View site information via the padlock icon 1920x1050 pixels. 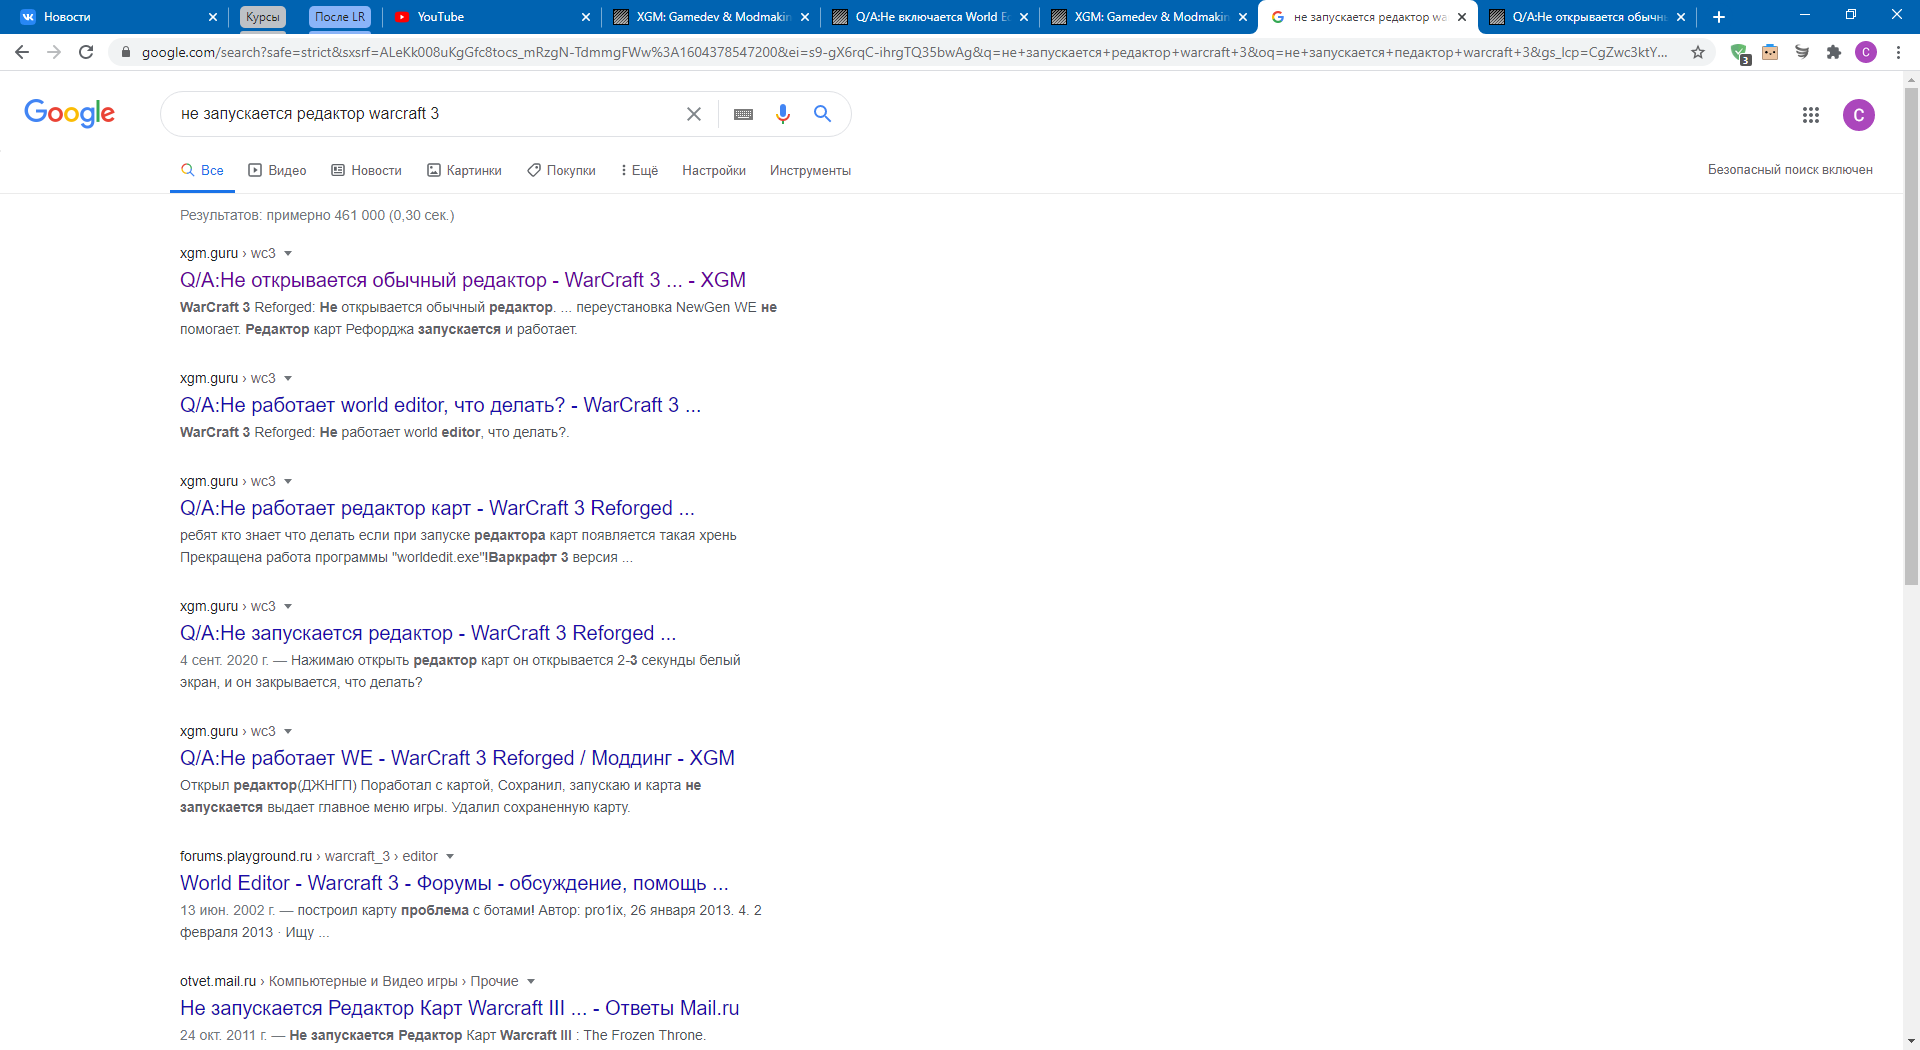click(125, 52)
